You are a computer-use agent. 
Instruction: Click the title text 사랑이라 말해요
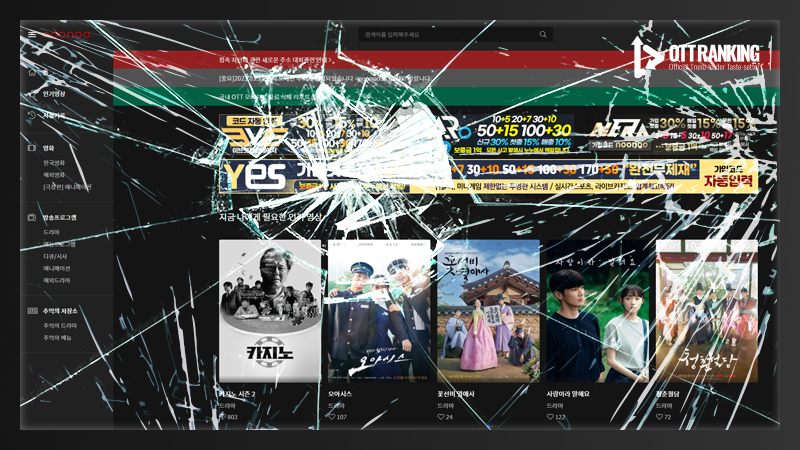click(568, 394)
